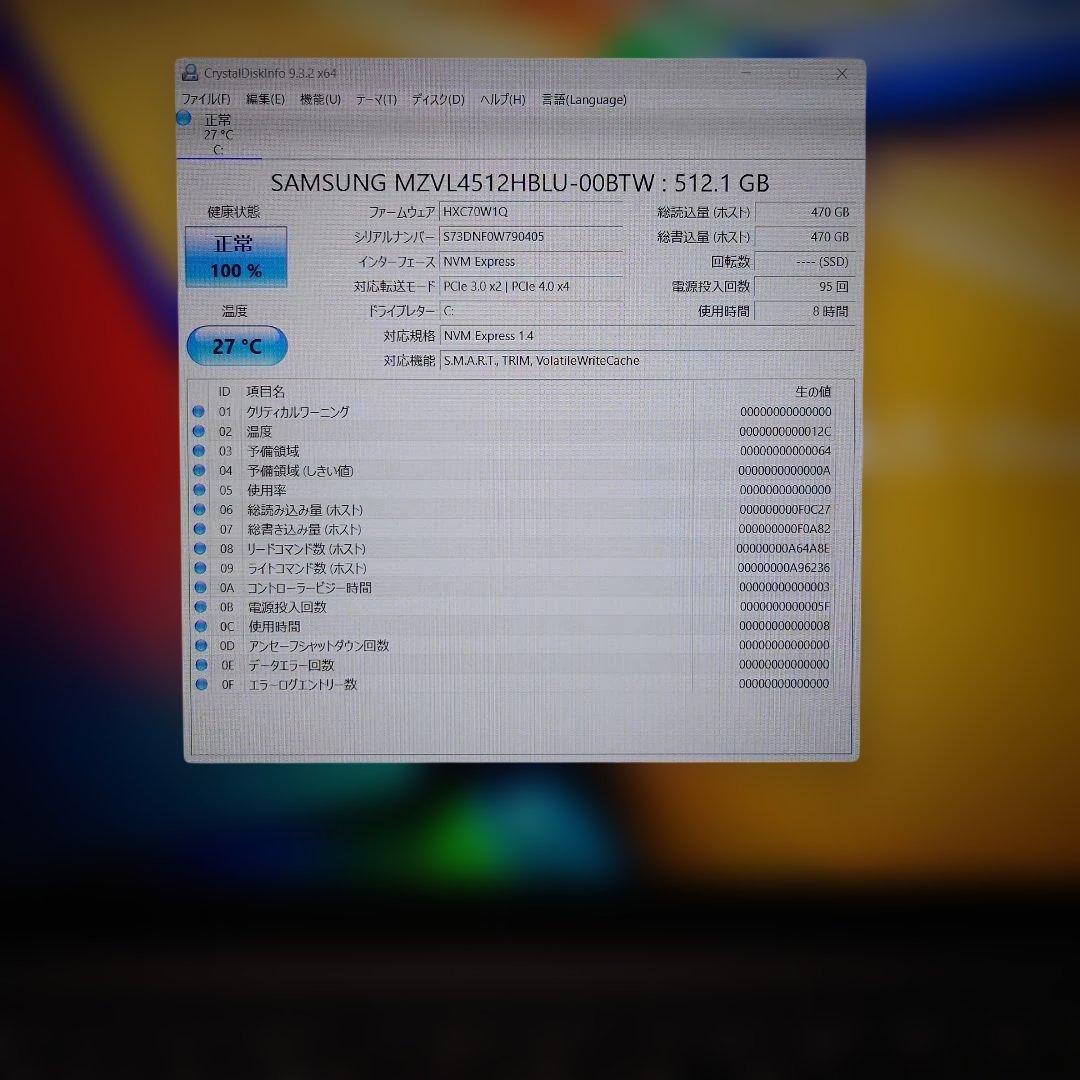Click status circle of 電源投入回数 attribute row

(200, 607)
